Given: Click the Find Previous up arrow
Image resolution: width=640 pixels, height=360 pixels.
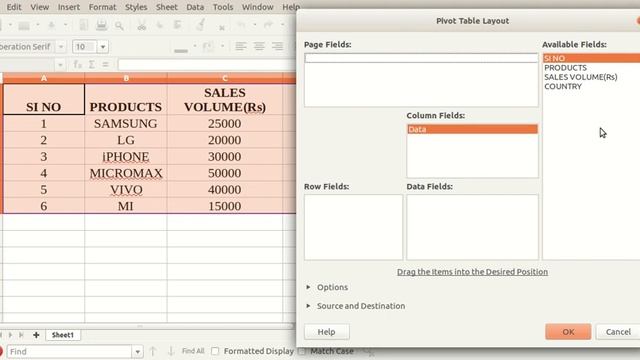Looking at the screenshot, I should click(x=153, y=351).
